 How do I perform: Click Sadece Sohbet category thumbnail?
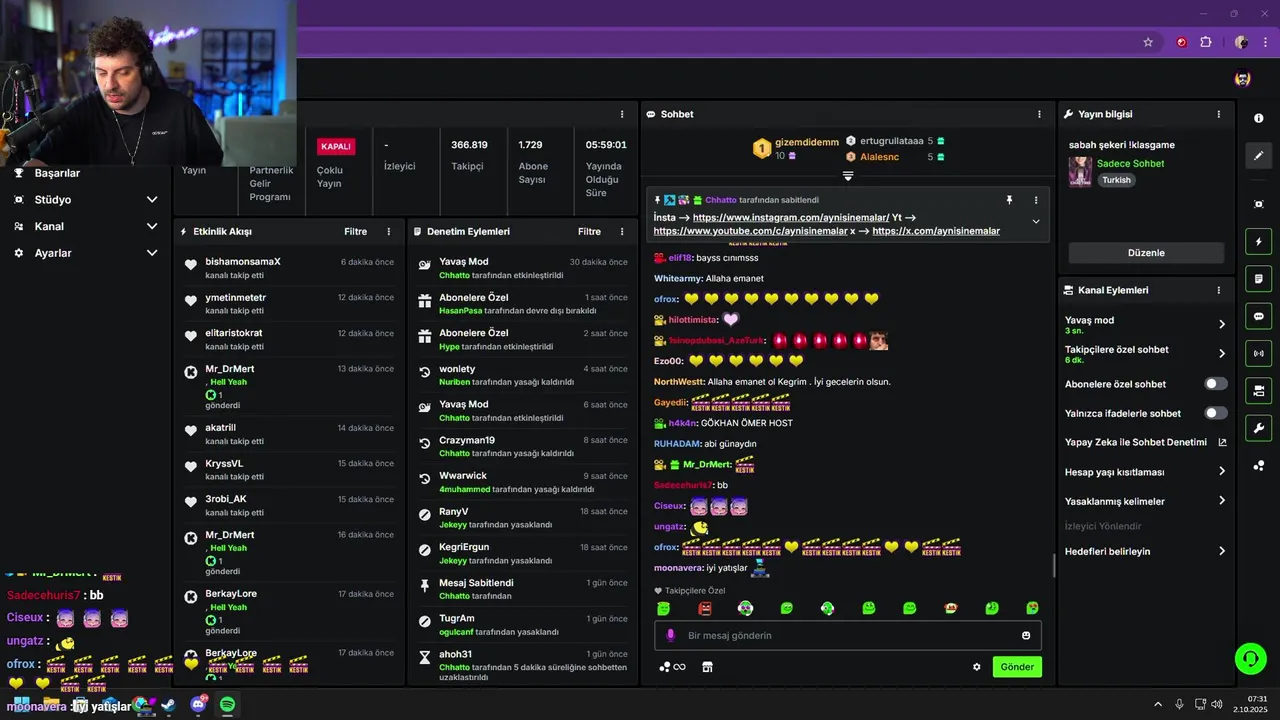tap(1080, 172)
